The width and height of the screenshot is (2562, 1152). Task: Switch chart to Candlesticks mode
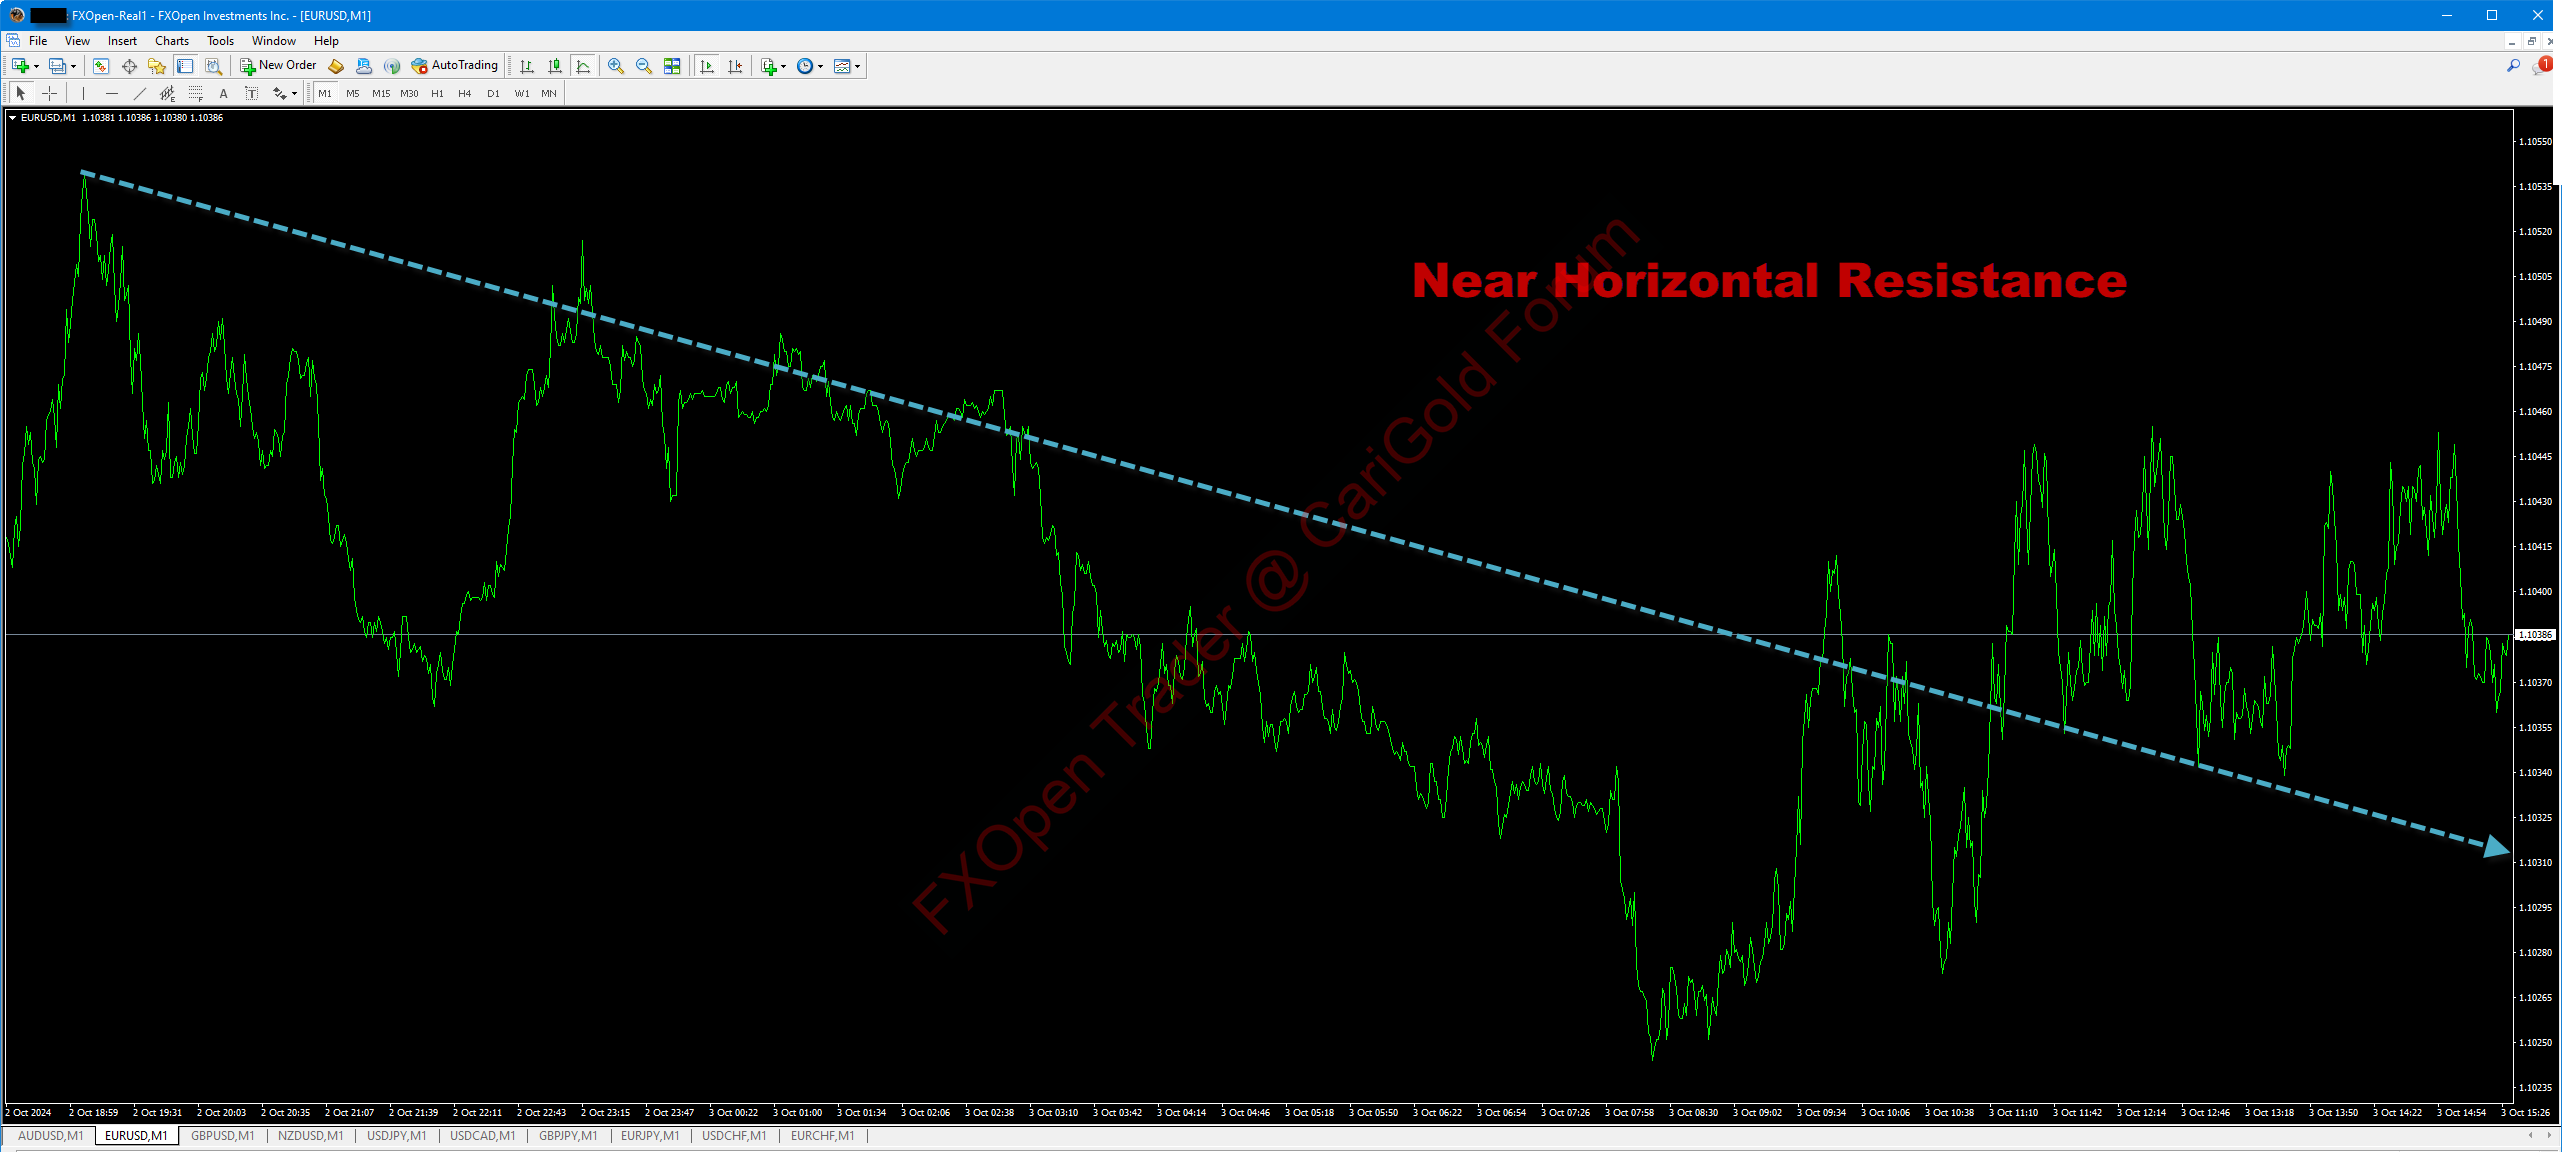click(555, 66)
